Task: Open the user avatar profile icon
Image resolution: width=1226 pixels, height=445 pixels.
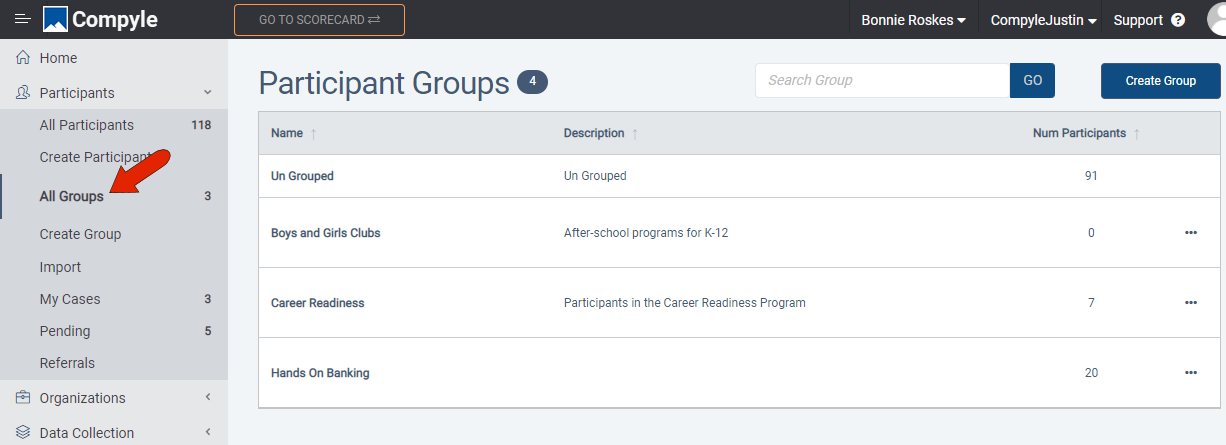Action: [x=1212, y=19]
